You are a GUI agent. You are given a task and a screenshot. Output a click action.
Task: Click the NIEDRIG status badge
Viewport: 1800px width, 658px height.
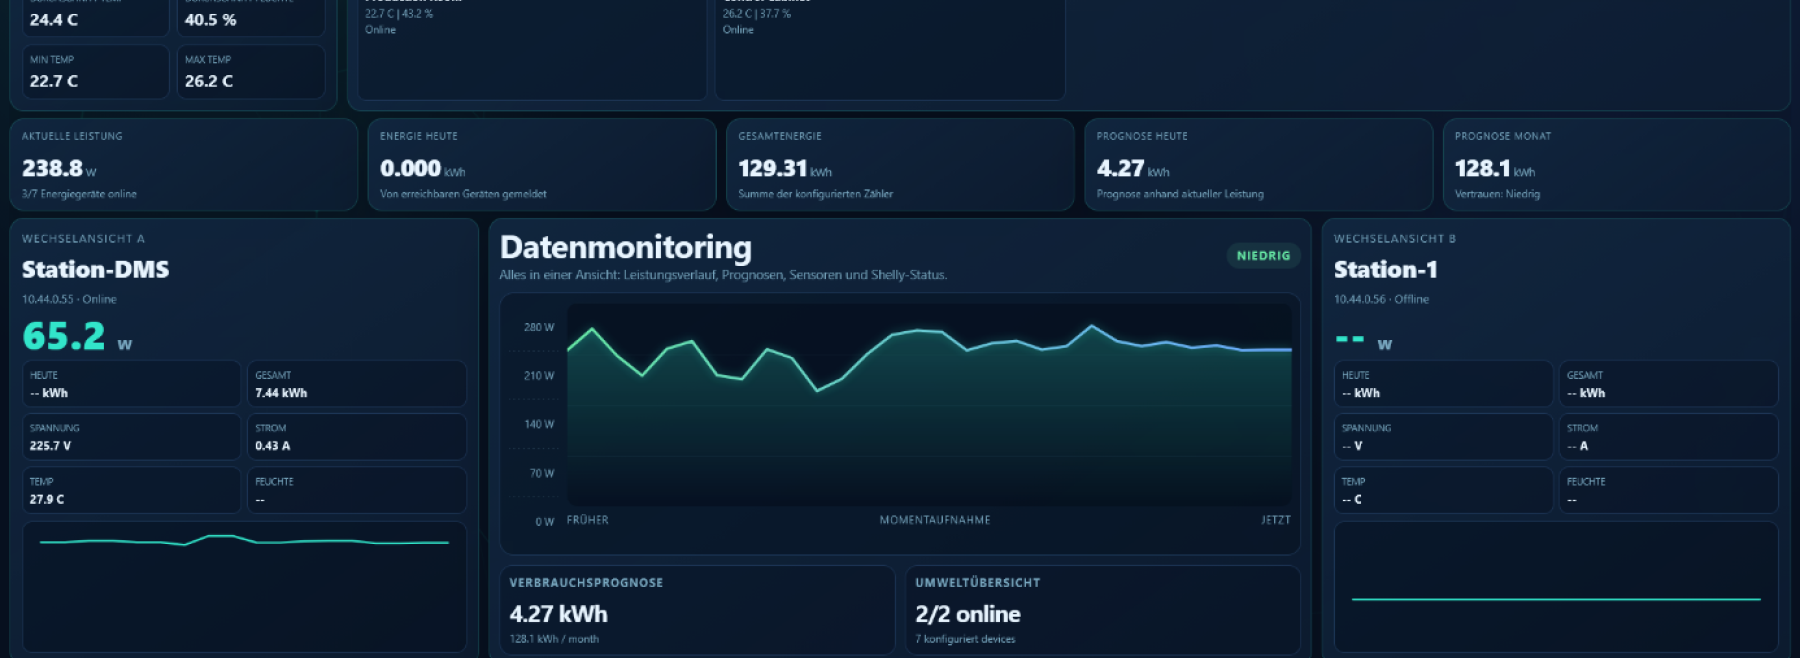point(1263,256)
